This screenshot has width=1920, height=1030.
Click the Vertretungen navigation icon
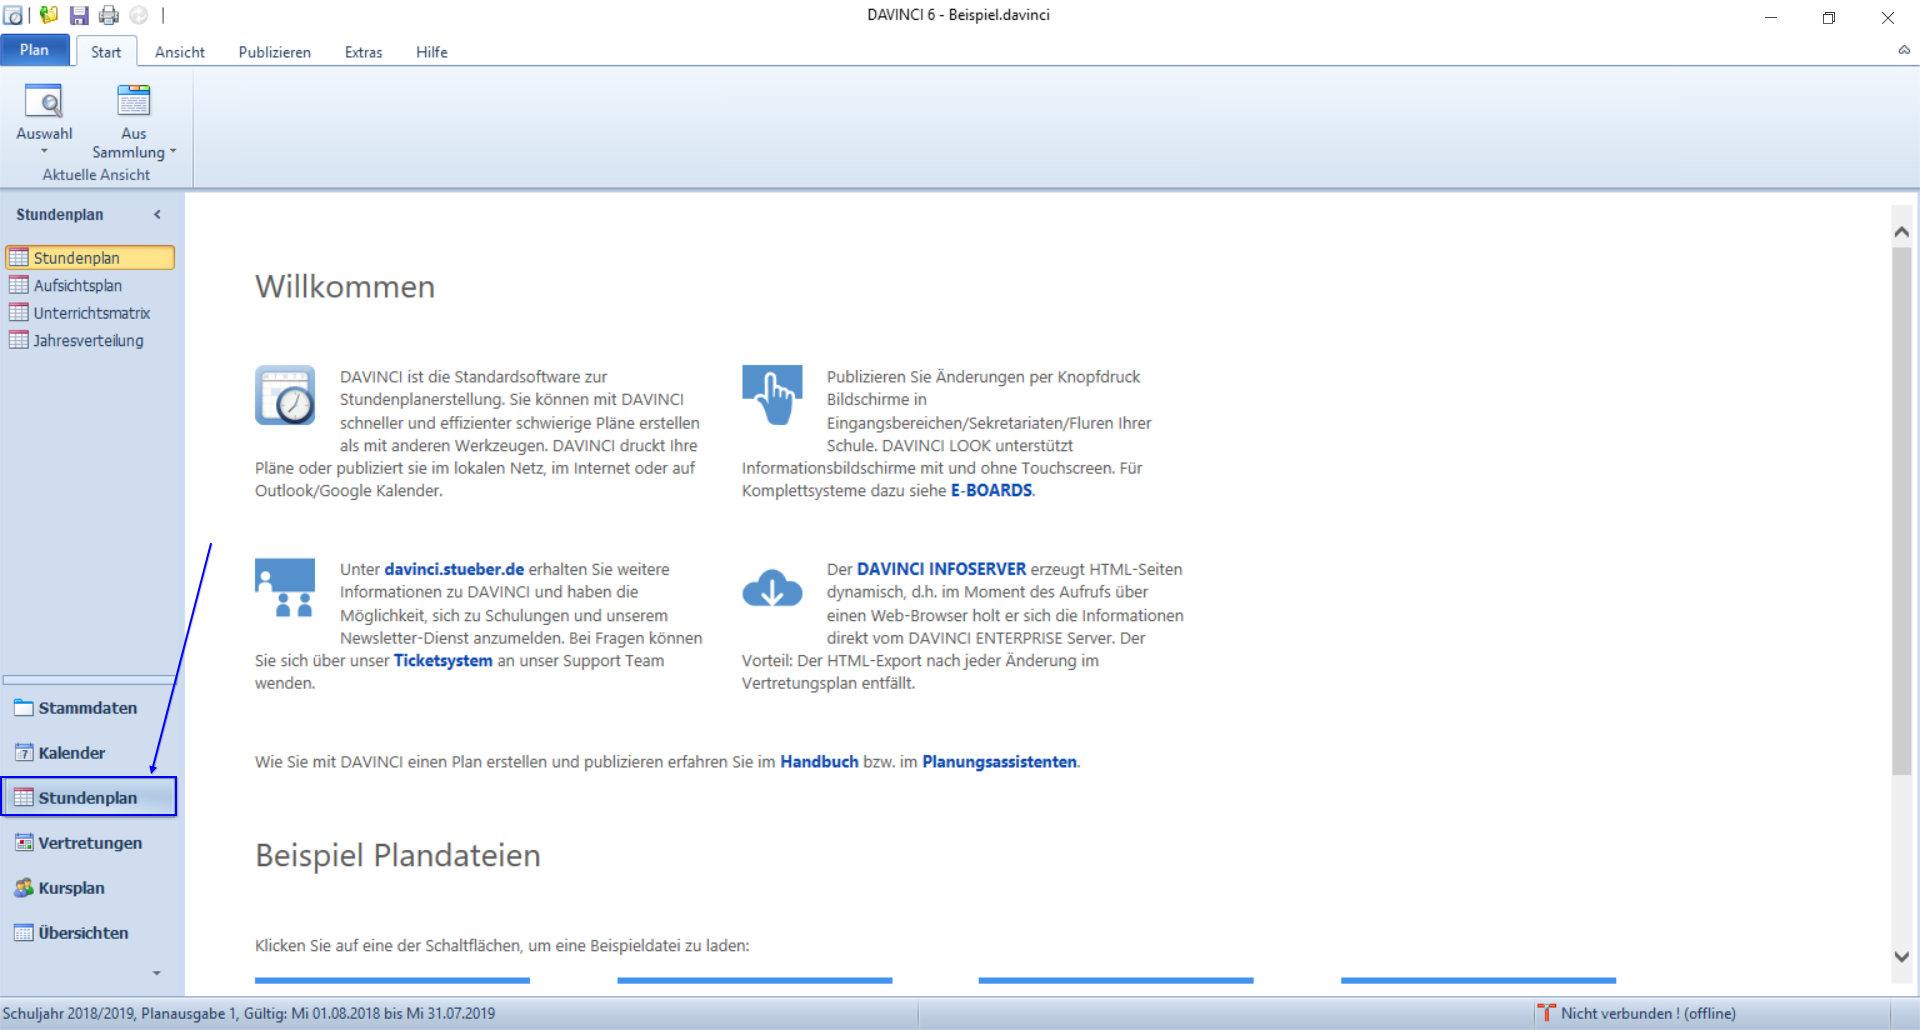(x=24, y=843)
